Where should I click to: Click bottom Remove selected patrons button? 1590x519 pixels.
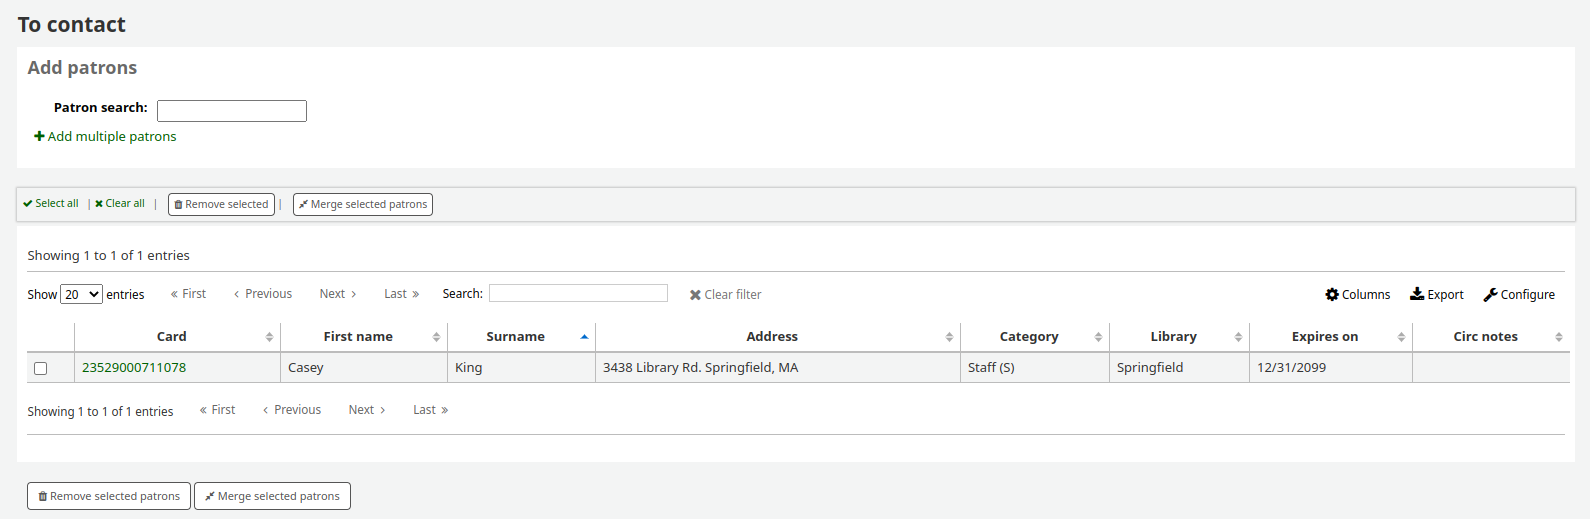109,496
